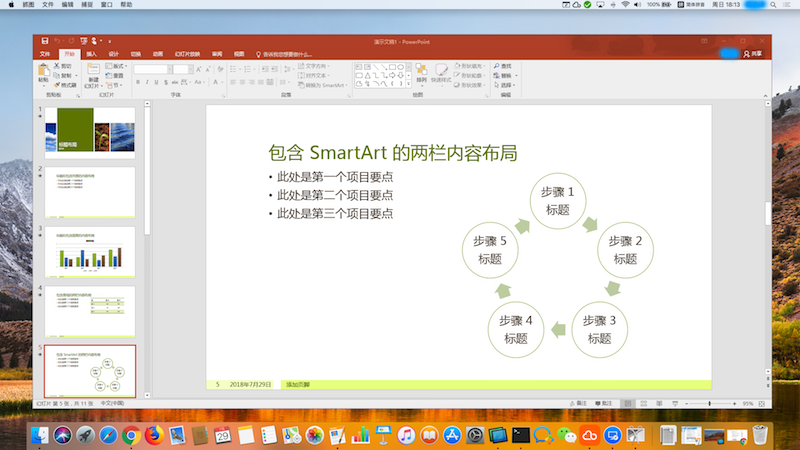Switch to the Insert ribbon tab

(x=91, y=54)
